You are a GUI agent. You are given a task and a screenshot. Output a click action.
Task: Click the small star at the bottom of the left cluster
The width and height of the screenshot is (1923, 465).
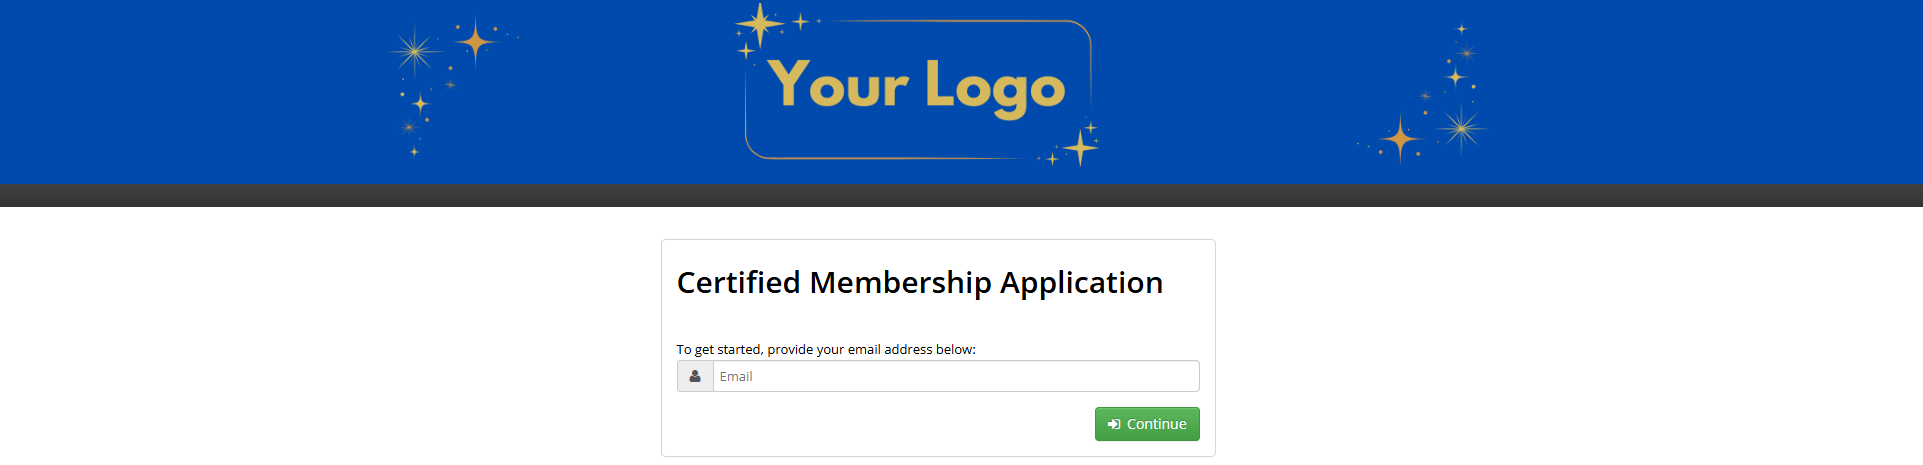414,152
